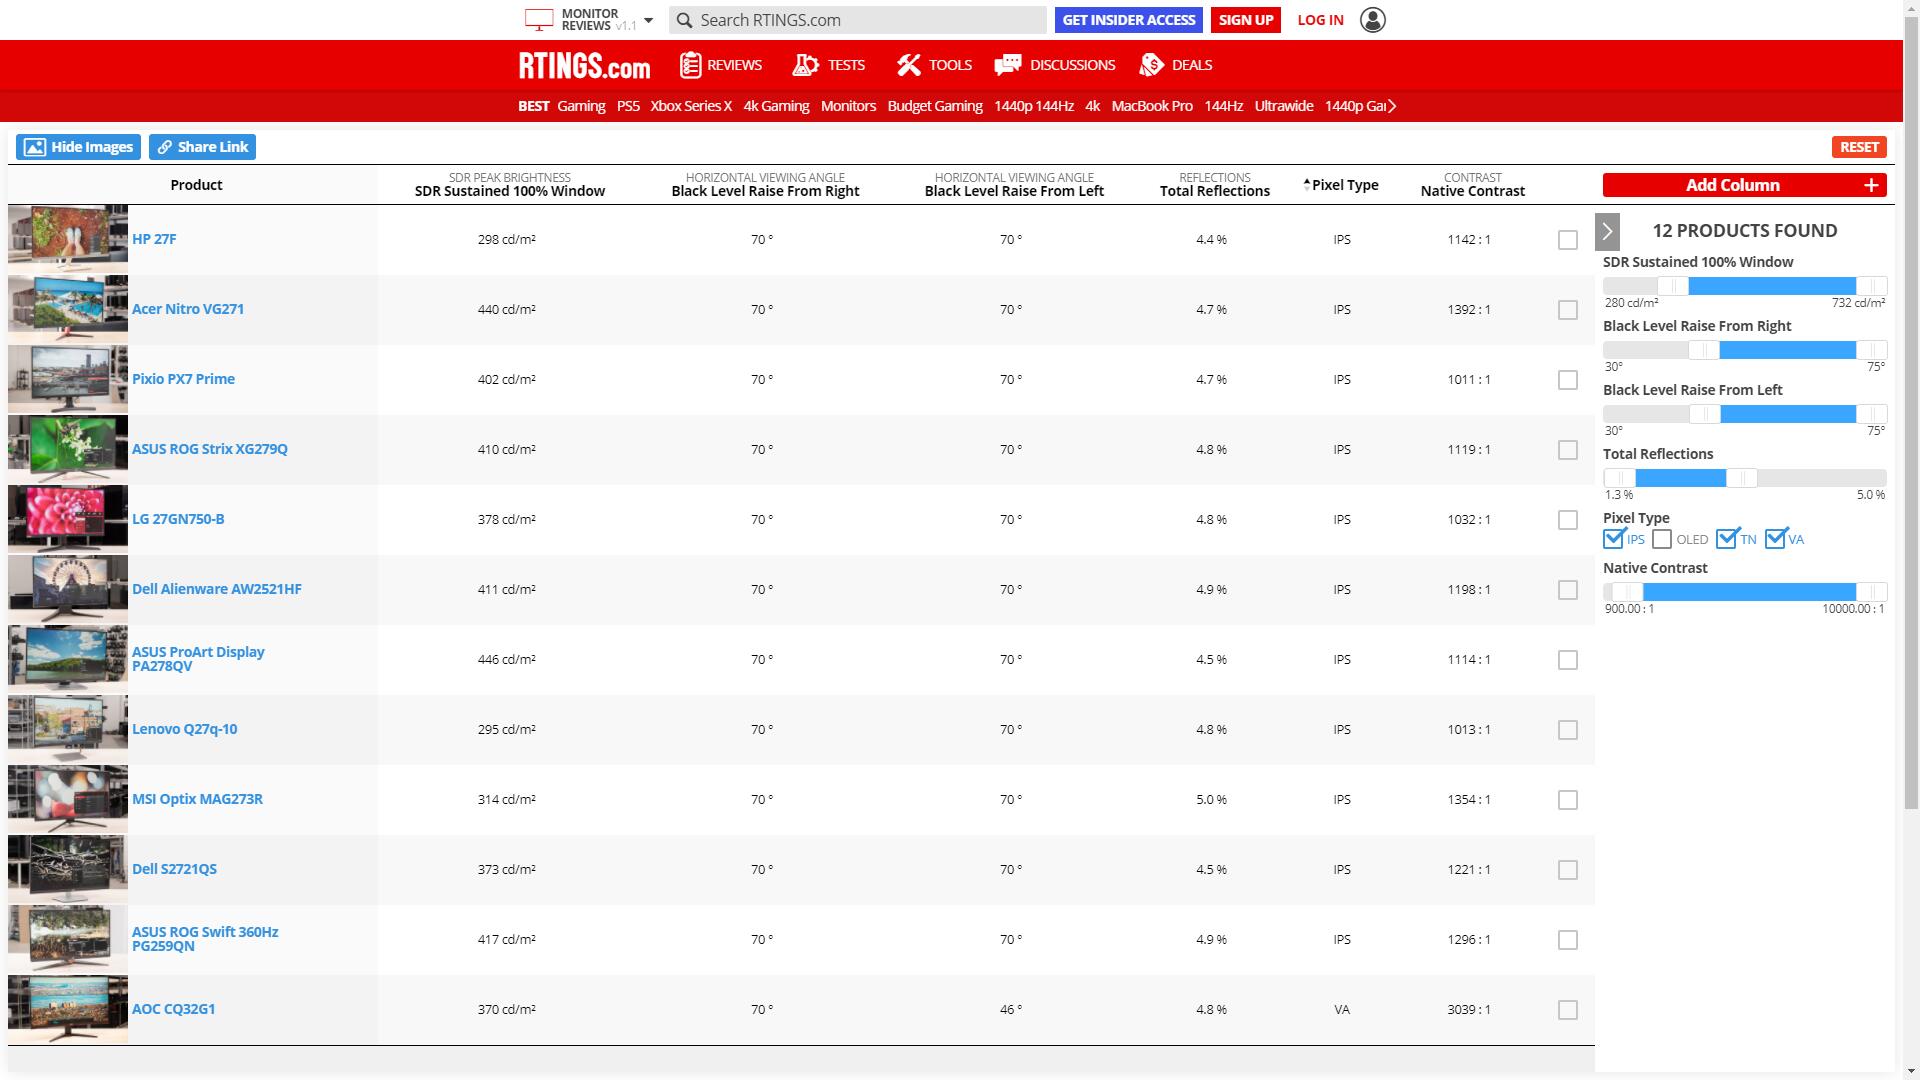Expand the Best categories list right arrow
This screenshot has height=1080, width=1920.
1391,106
